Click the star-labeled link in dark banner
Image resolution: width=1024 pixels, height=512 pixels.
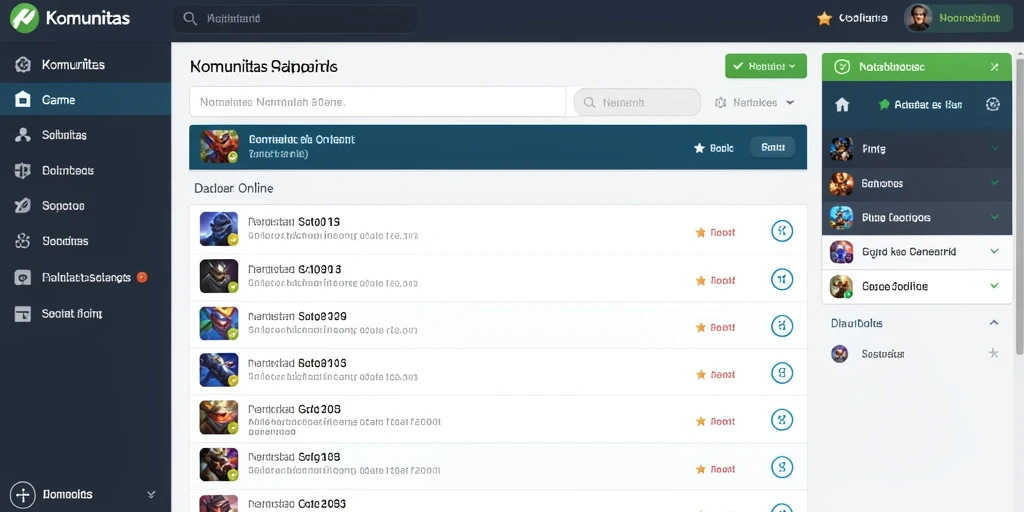(x=713, y=148)
